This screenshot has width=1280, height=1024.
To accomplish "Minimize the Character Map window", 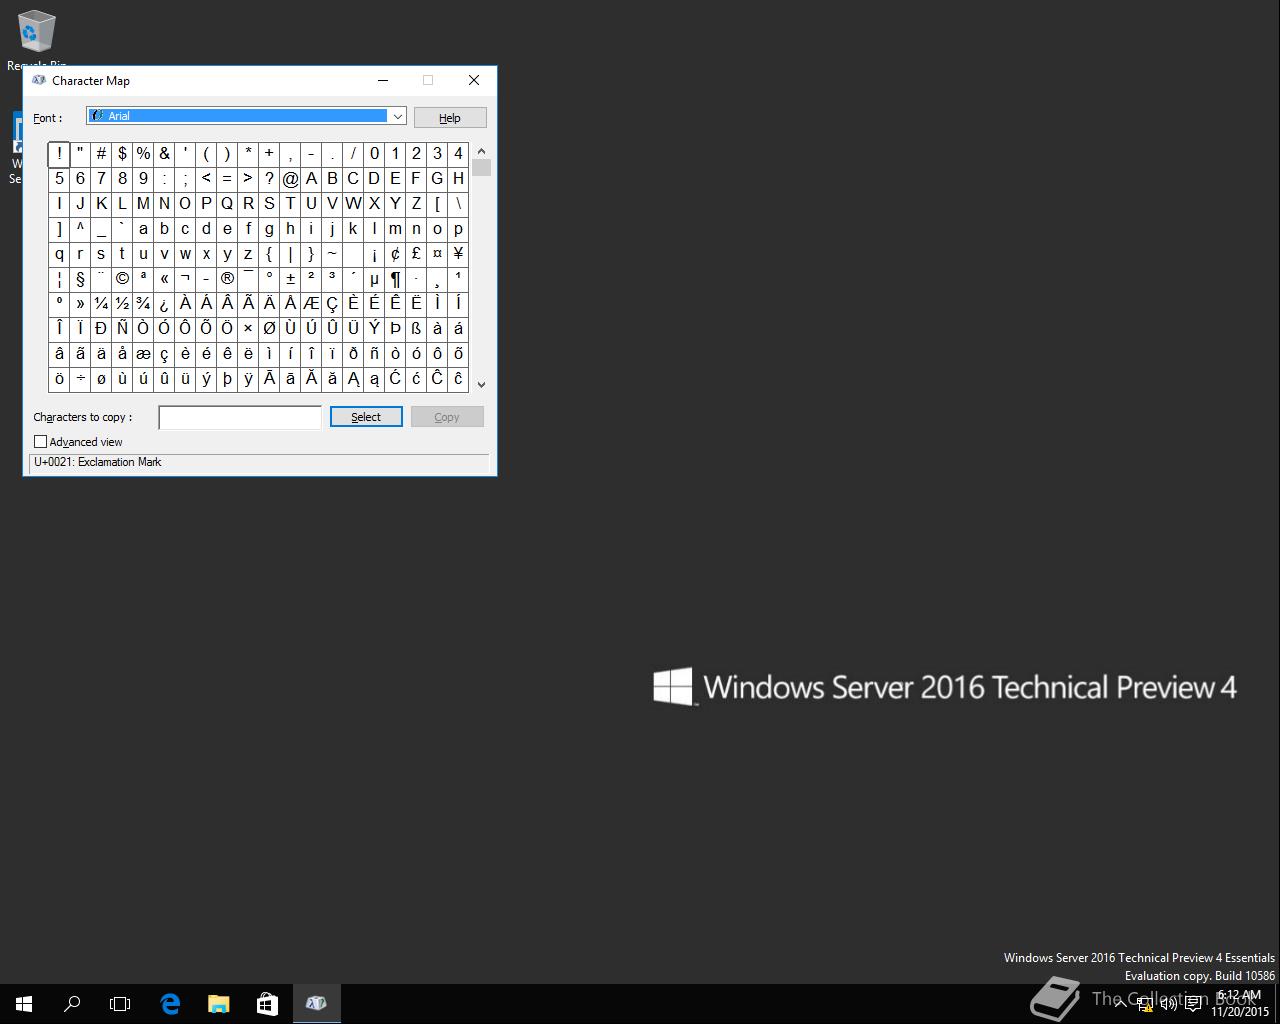I will click(x=383, y=80).
